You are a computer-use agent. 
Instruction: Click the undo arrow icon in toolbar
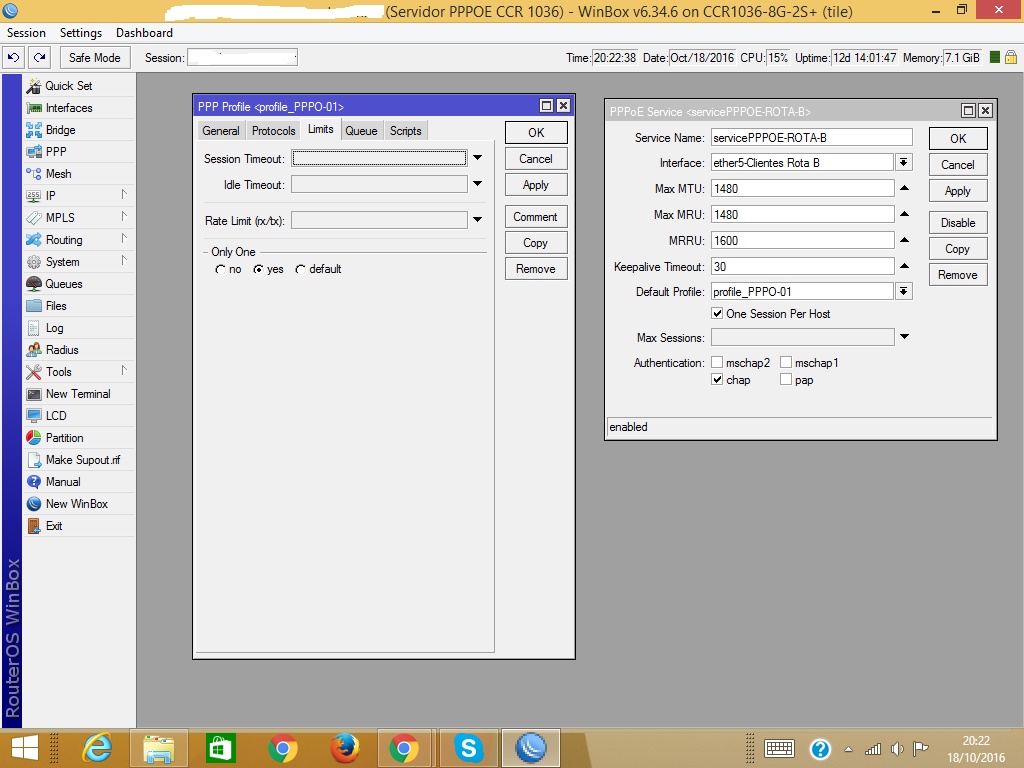point(14,58)
